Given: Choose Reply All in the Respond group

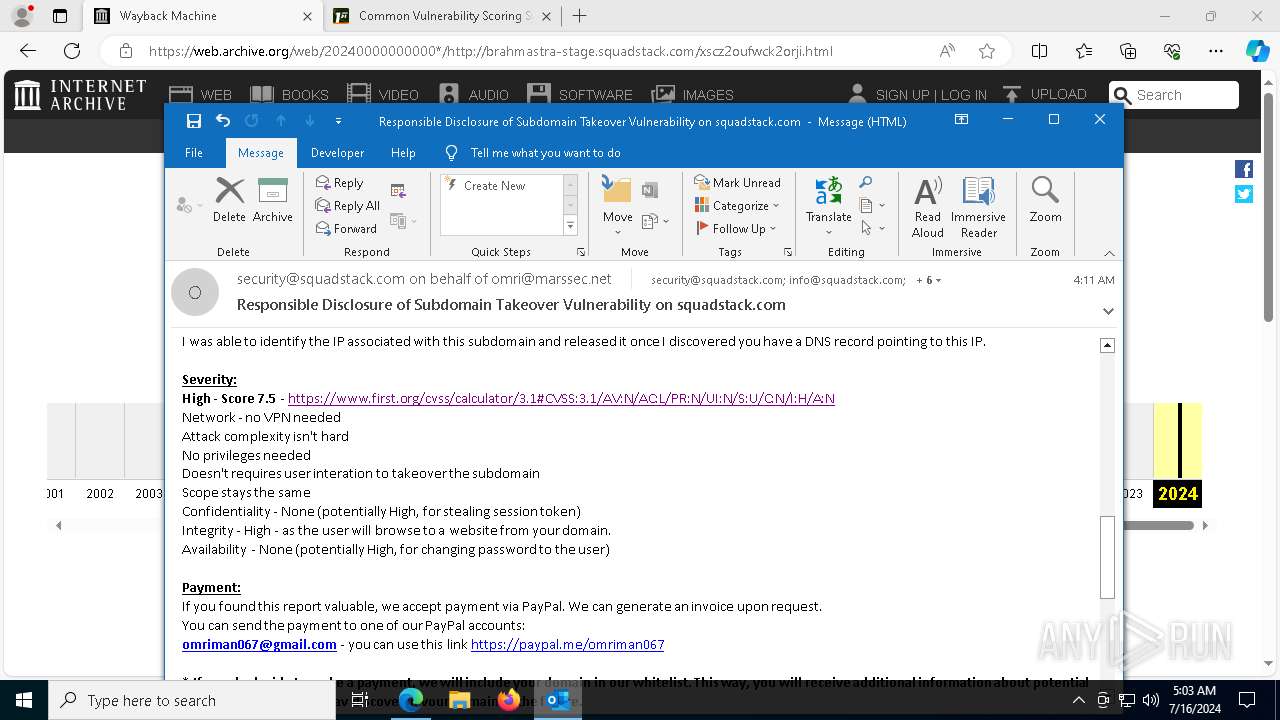Looking at the screenshot, I should (x=347, y=206).
